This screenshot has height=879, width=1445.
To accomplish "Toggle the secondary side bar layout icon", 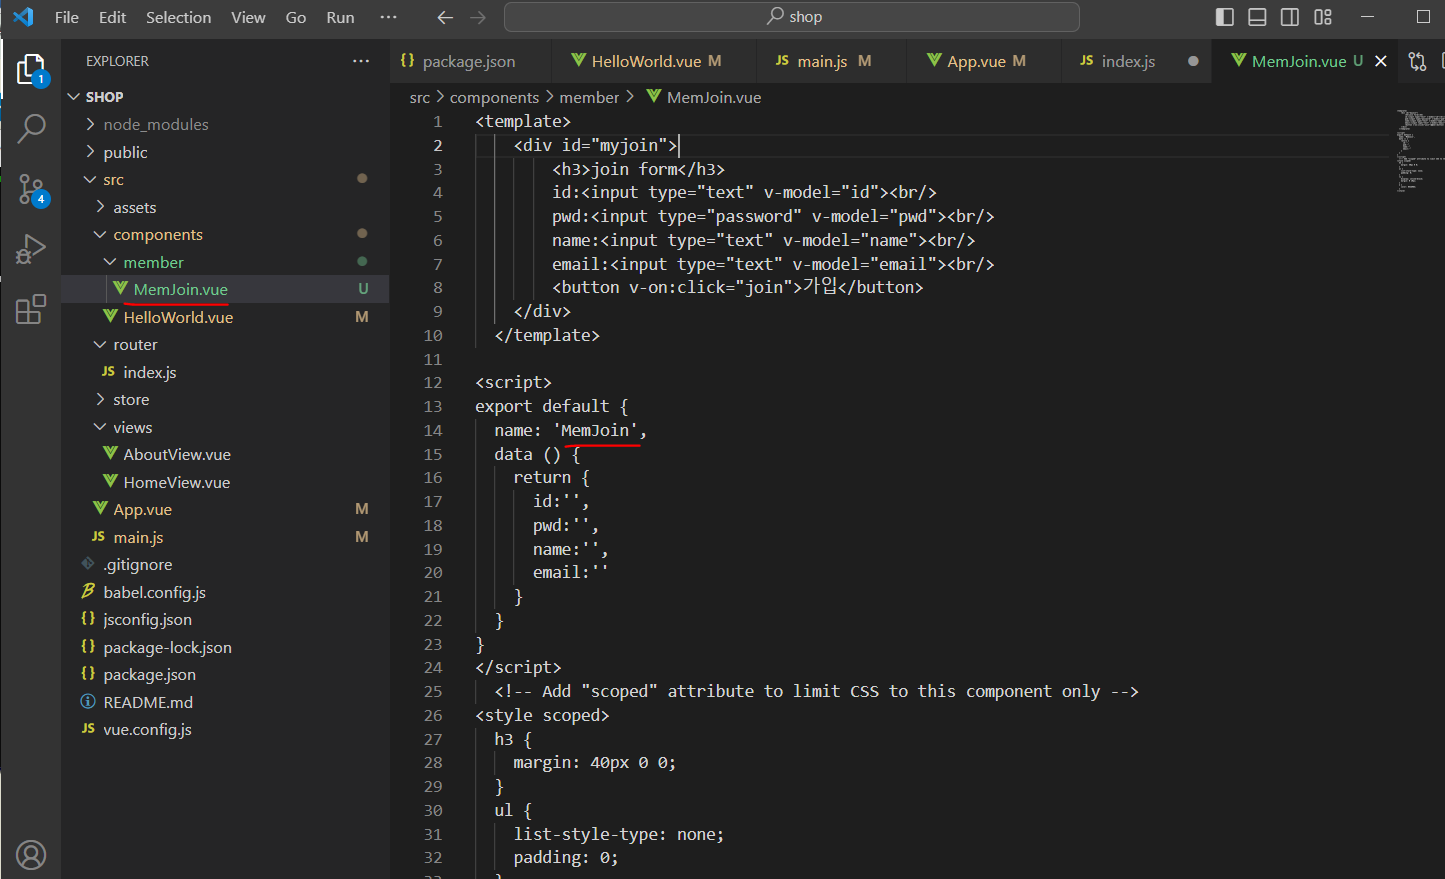I will [1290, 17].
